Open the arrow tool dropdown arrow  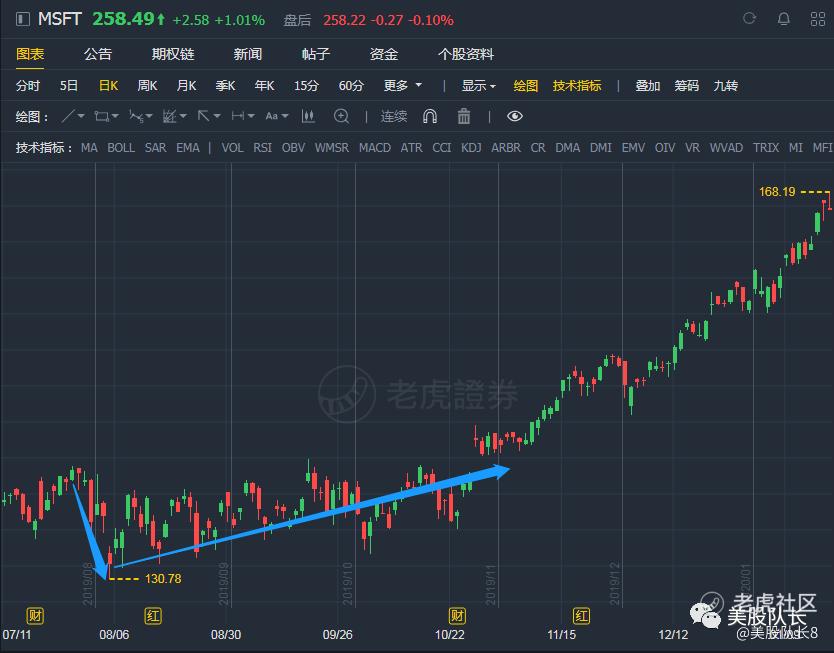[x=217, y=116]
